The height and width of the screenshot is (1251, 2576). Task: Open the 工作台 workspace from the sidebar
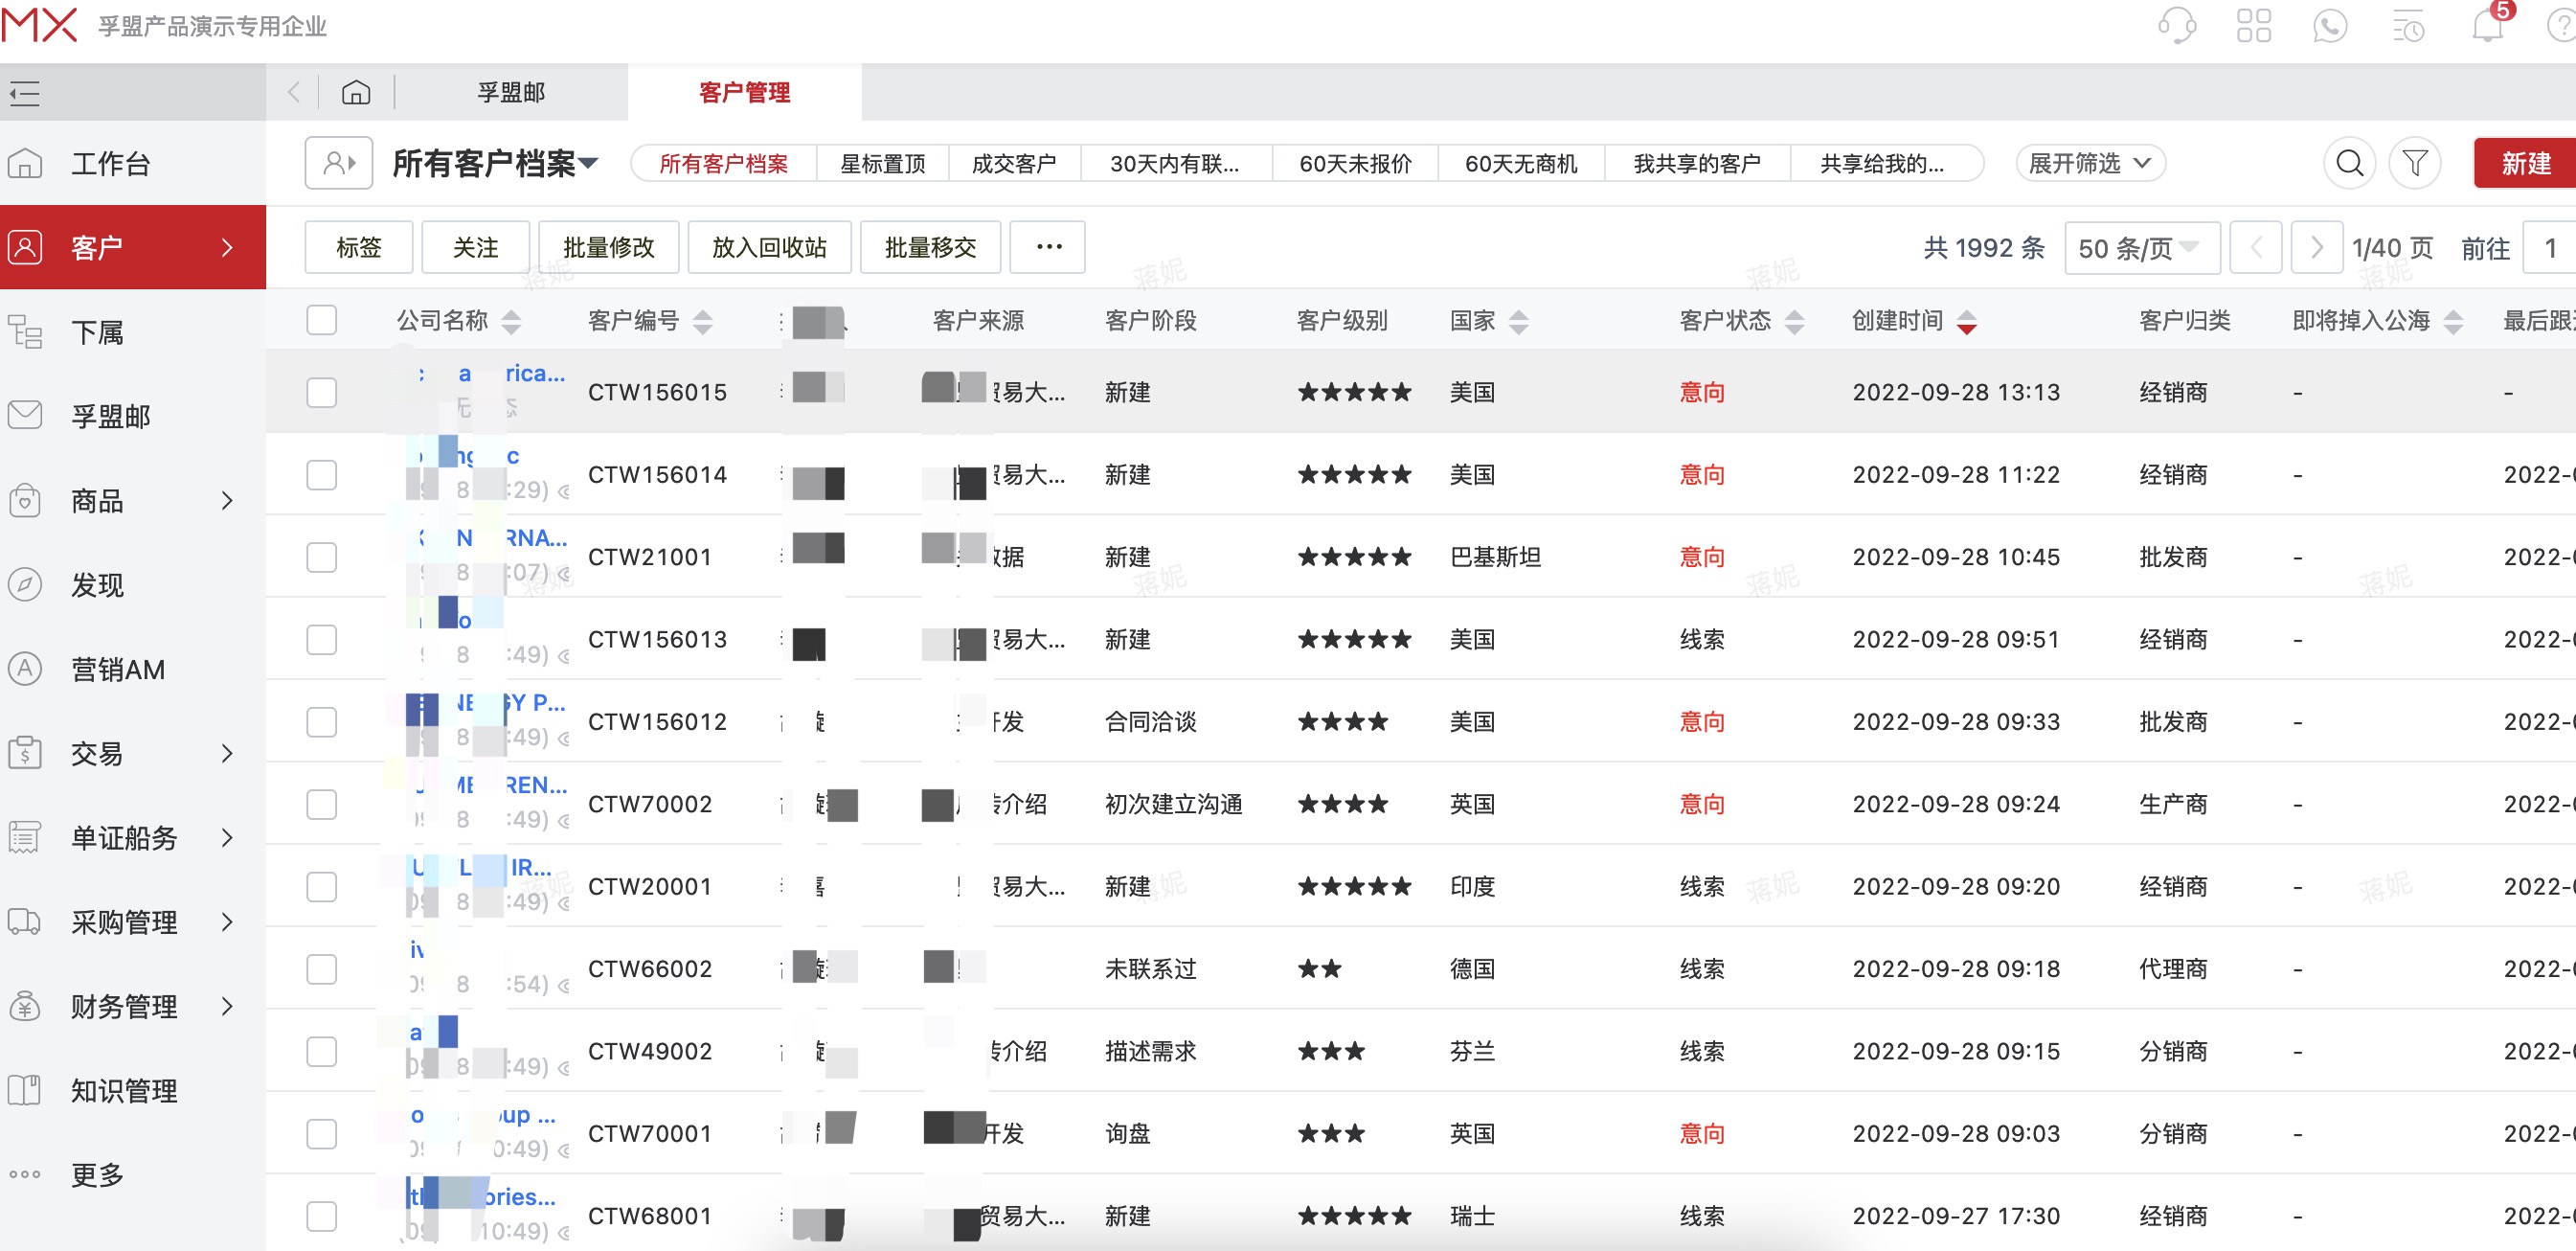coord(110,163)
